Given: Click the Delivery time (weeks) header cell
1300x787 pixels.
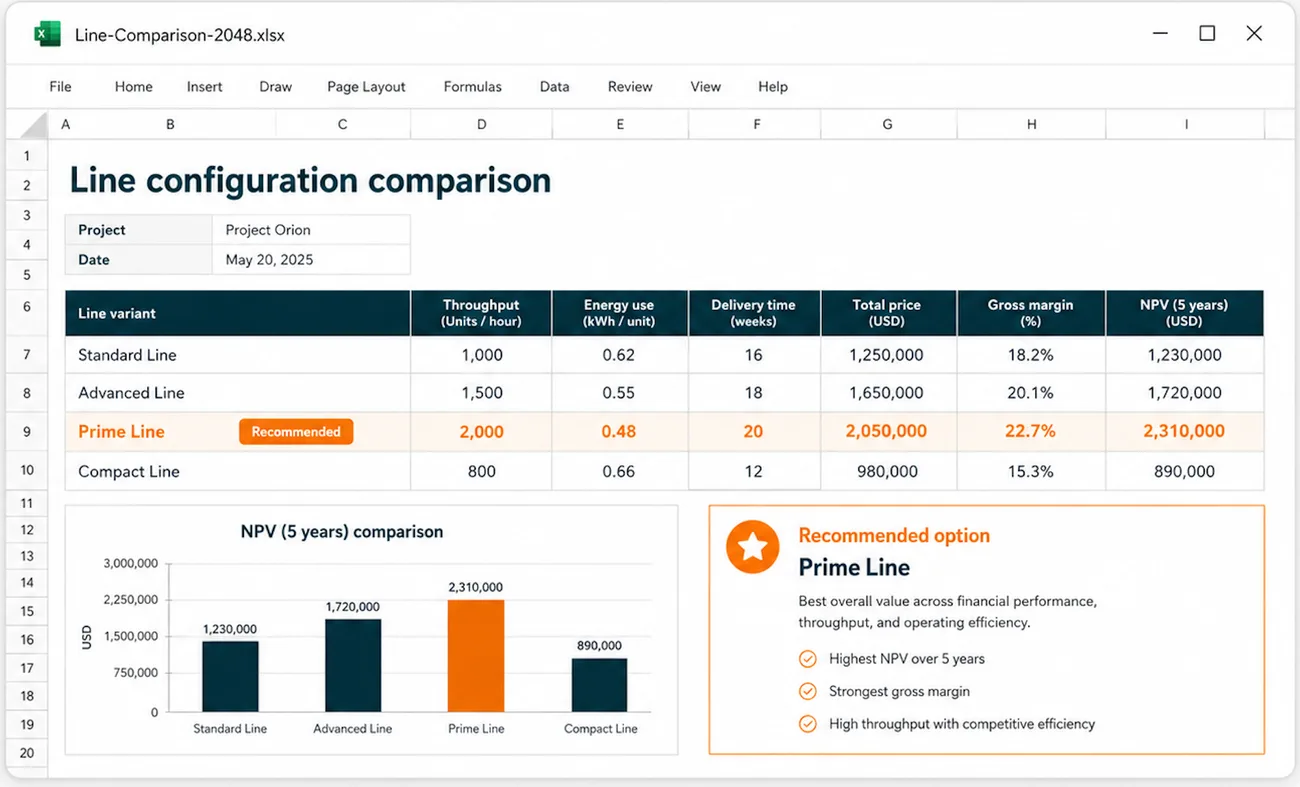Looking at the screenshot, I should (x=754, y=313).
